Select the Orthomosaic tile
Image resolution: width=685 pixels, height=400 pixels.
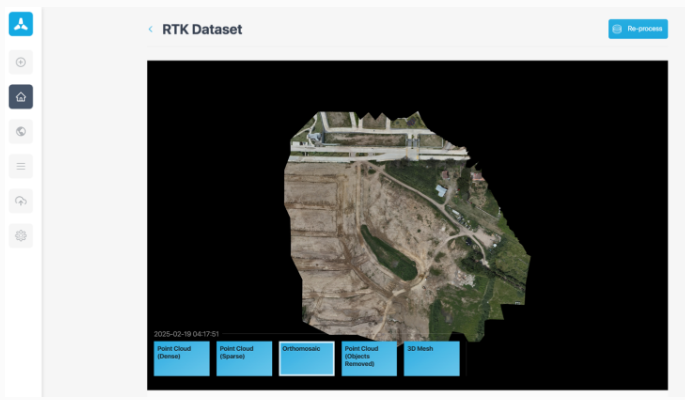click(x=307, y=359)
